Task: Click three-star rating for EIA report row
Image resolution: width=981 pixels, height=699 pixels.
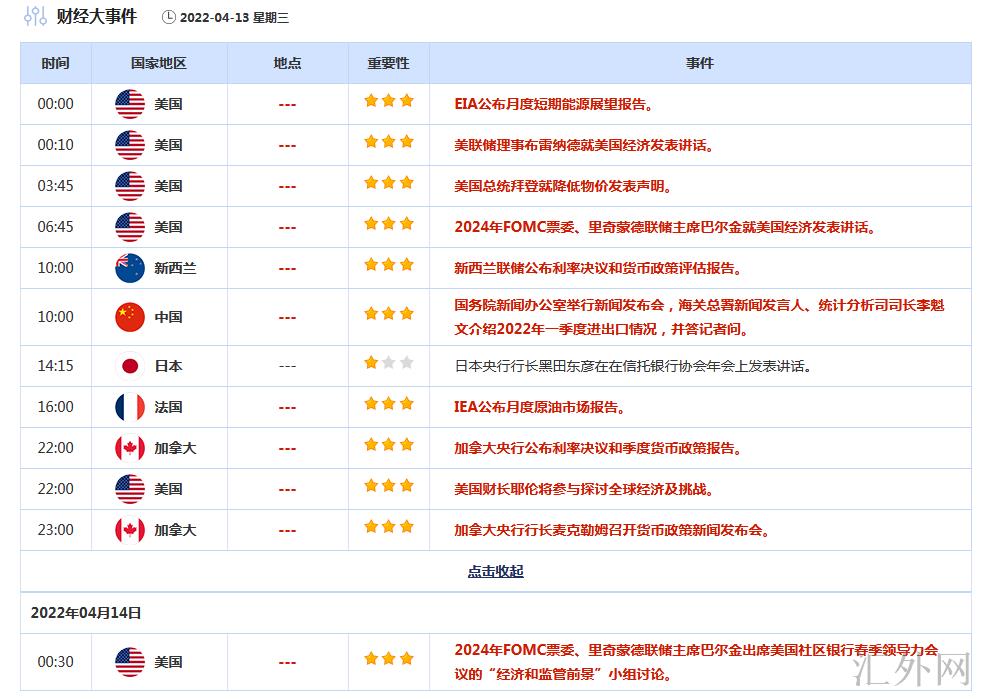Action: pos(388,101)
